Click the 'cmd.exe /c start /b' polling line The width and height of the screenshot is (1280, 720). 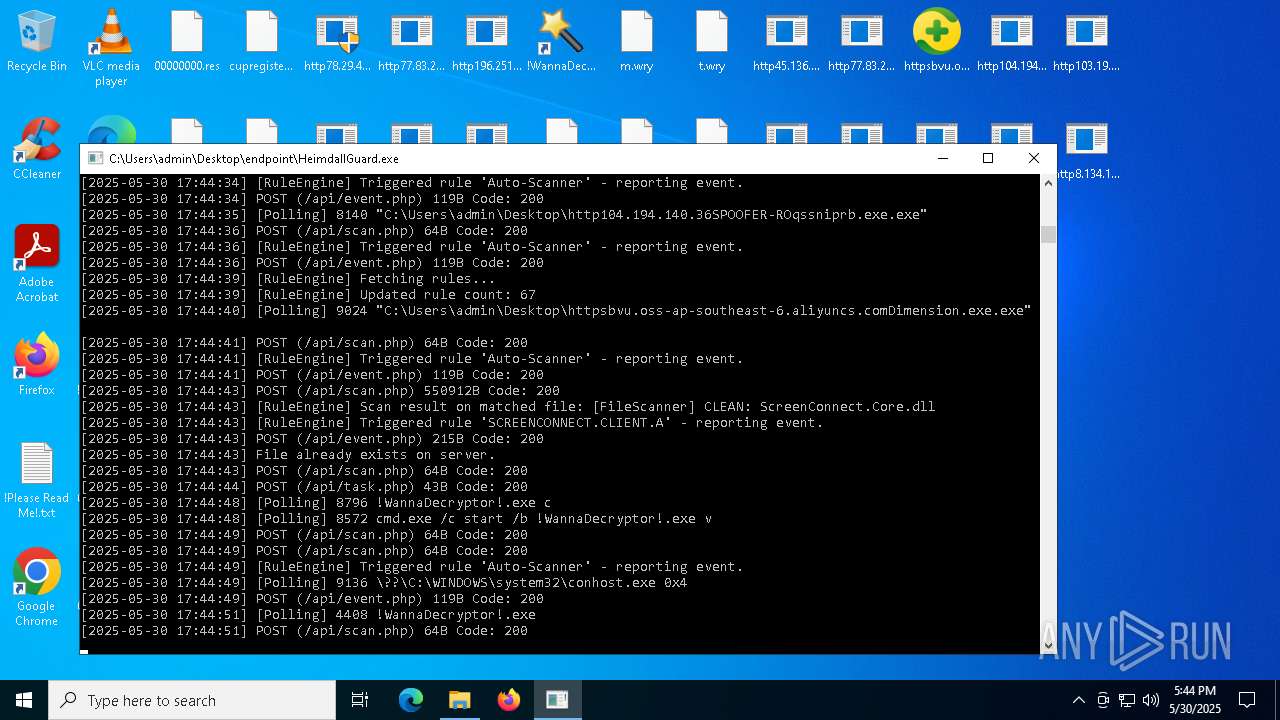coord(396,519)
